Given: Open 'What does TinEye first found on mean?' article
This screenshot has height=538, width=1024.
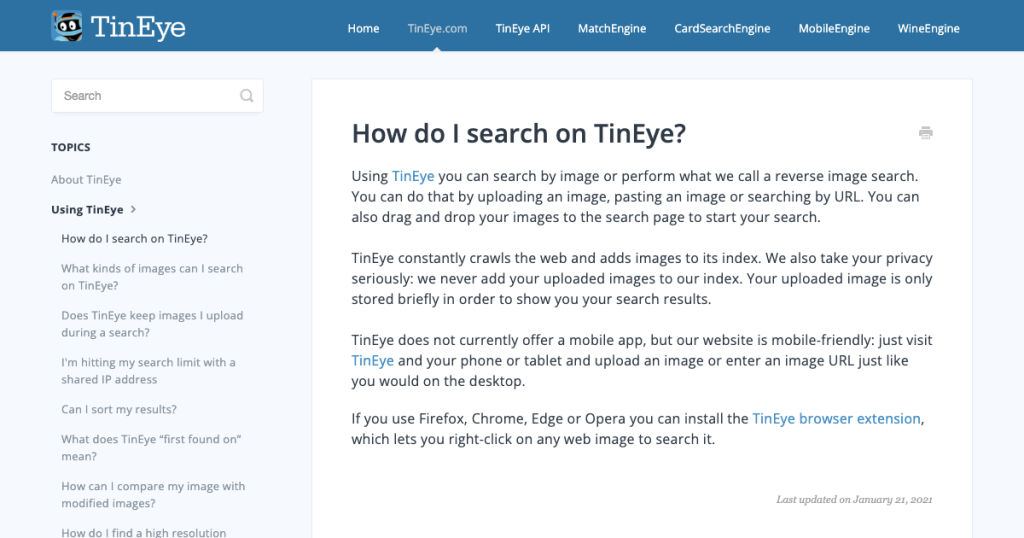Looking at the screenshot, I should tap(152, 448).
